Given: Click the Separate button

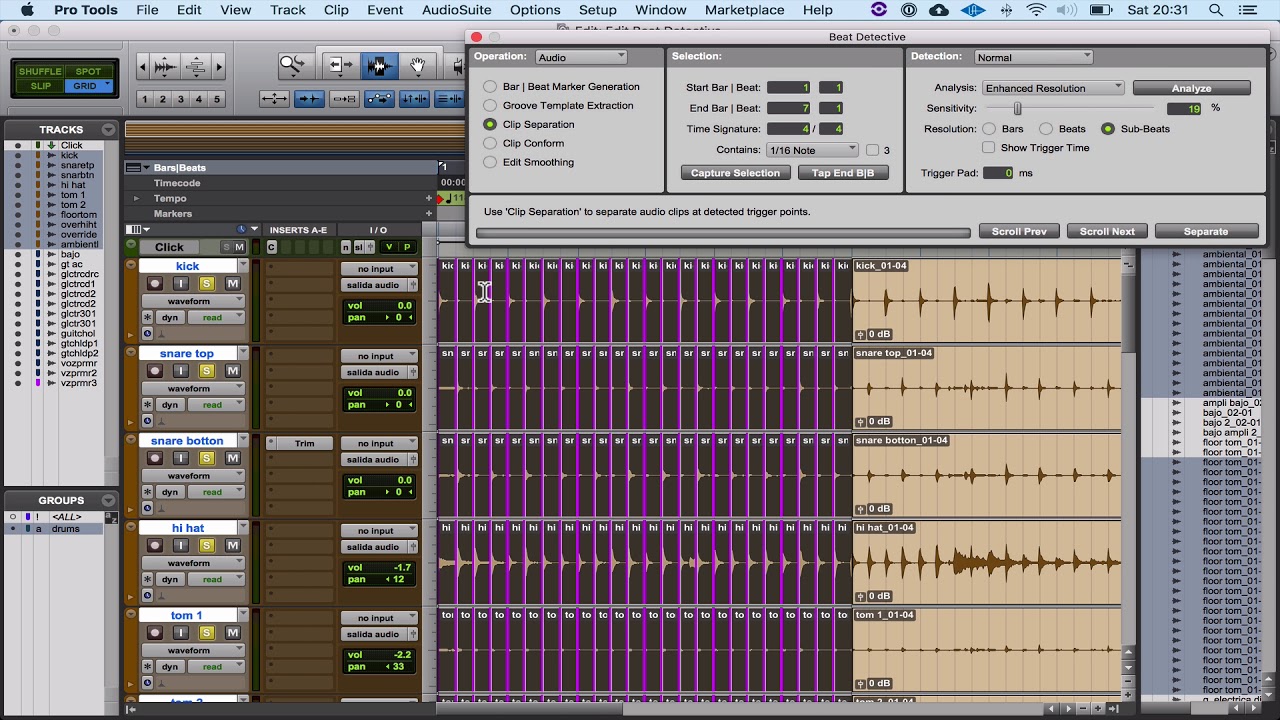Looking at the screenshot, I should [1206, 231].
